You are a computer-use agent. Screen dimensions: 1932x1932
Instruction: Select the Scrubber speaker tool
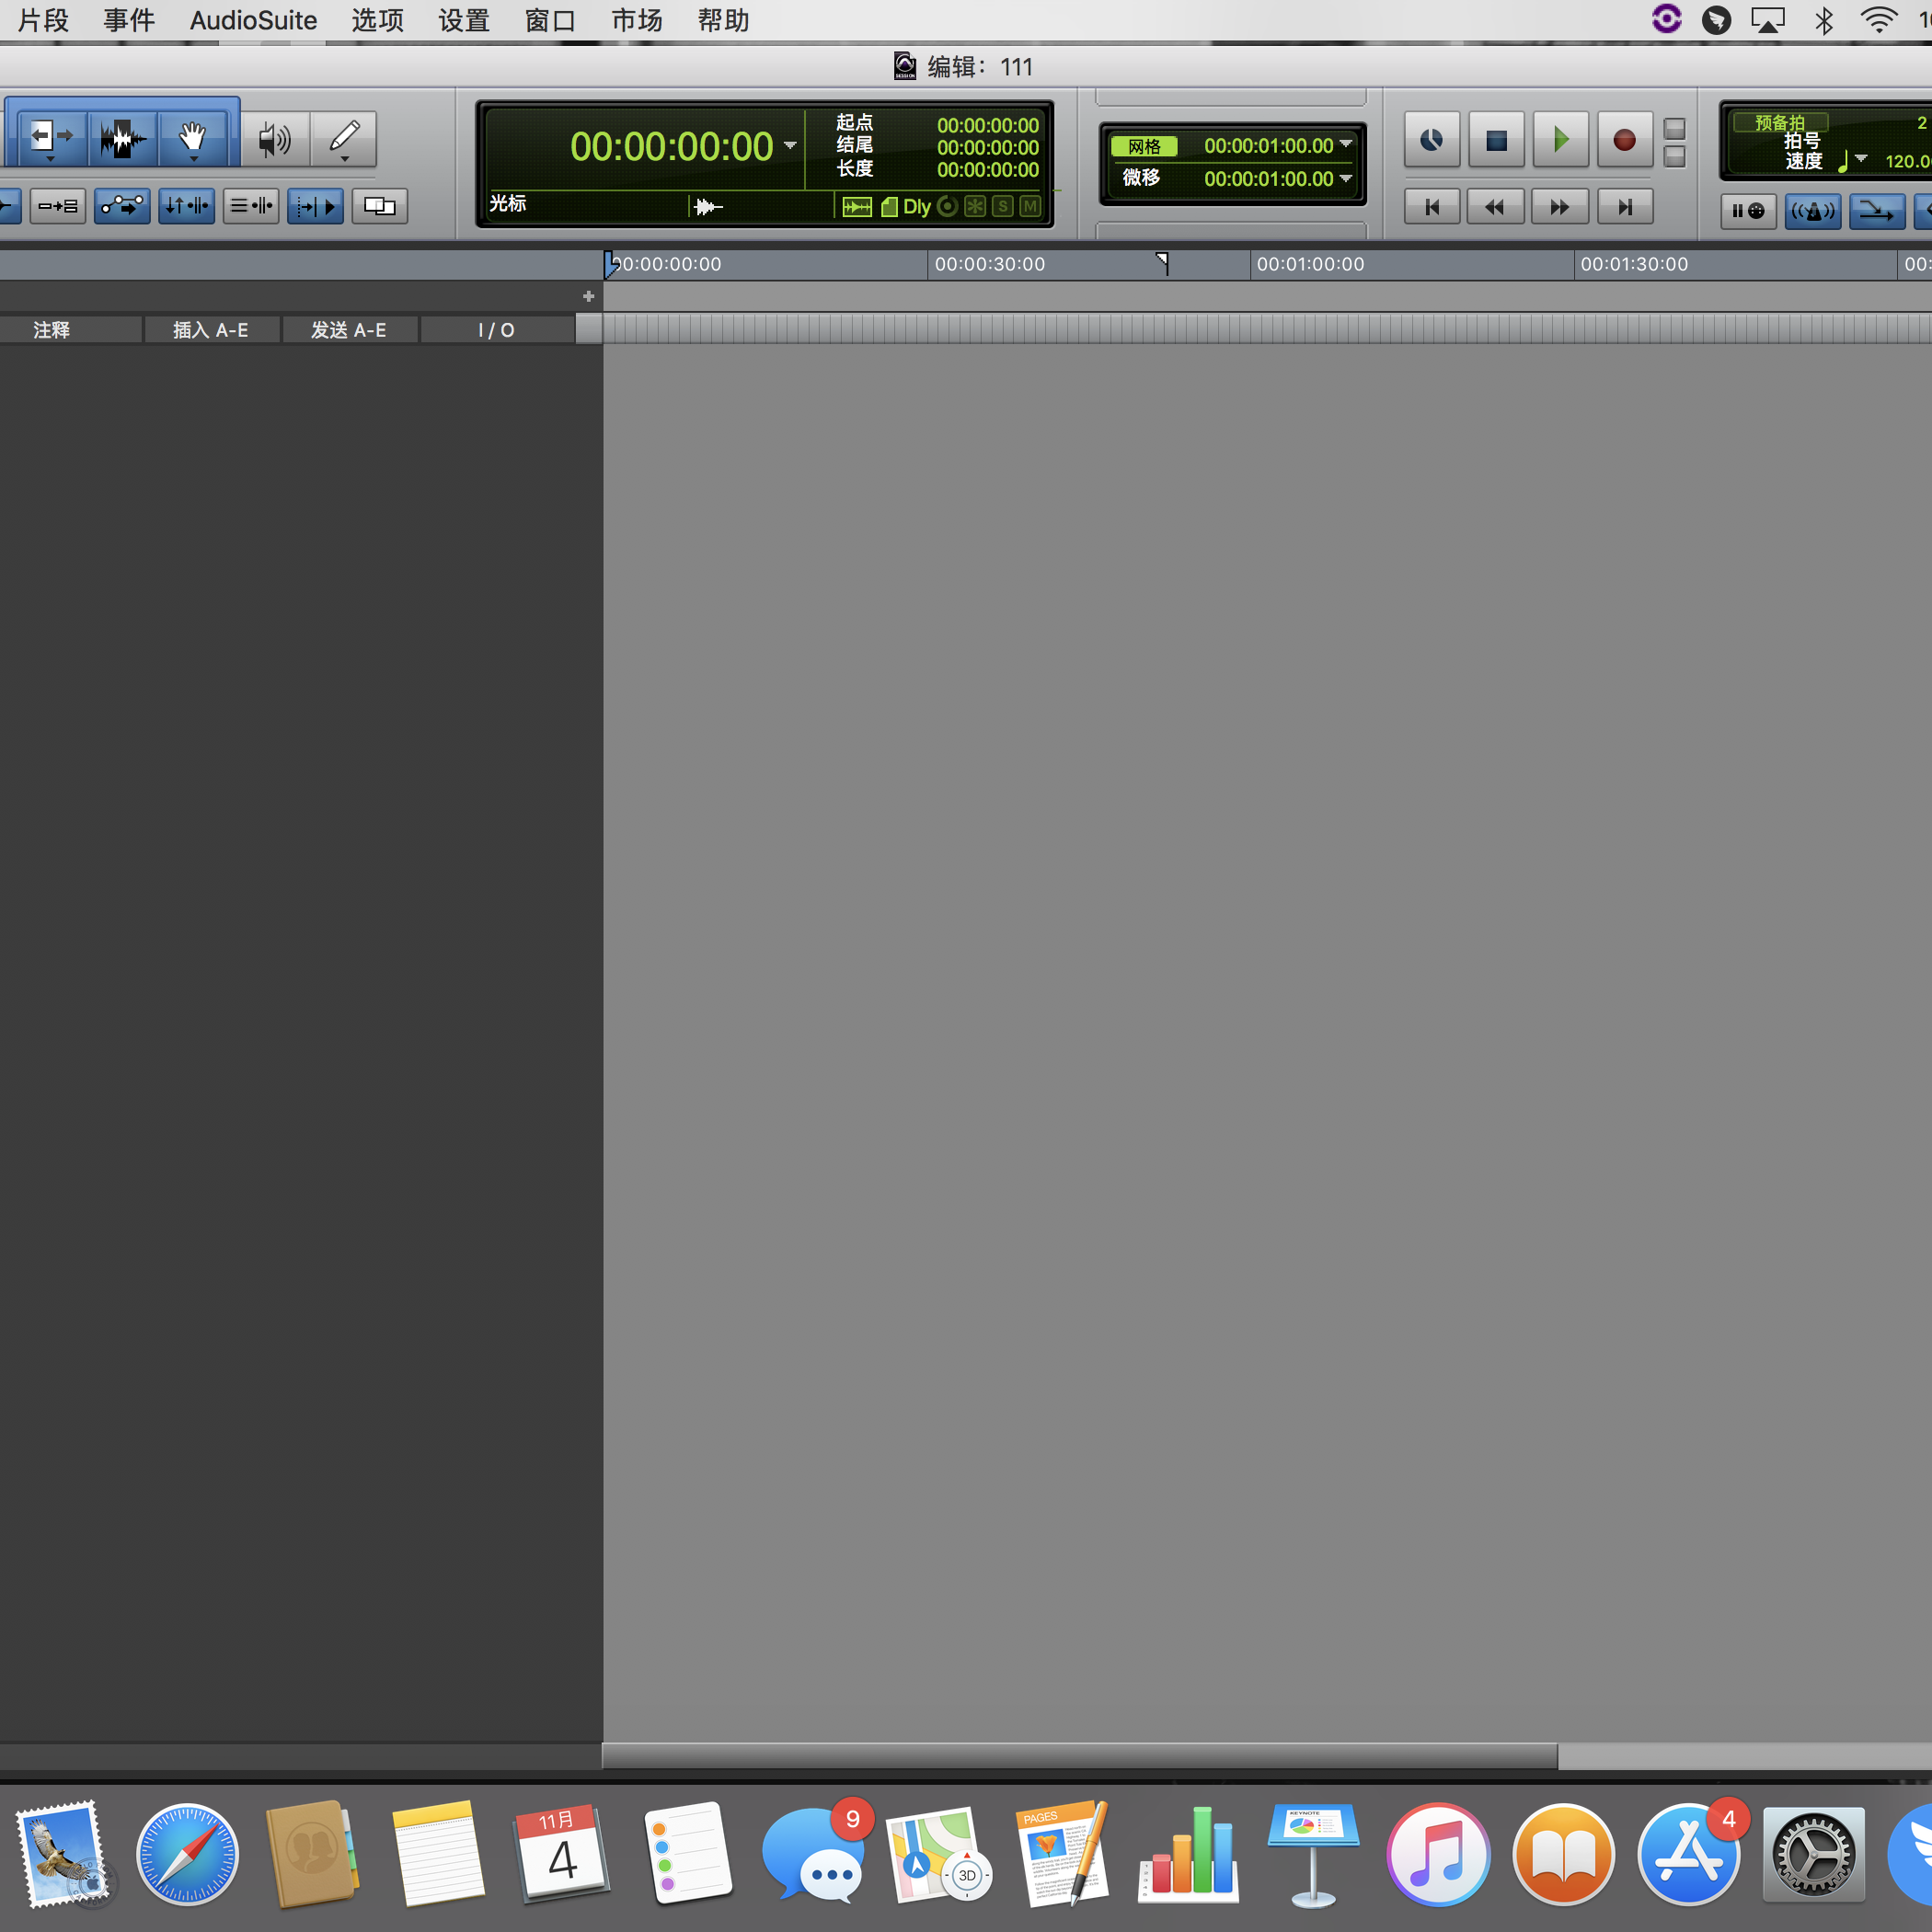(x=273, y=138)
